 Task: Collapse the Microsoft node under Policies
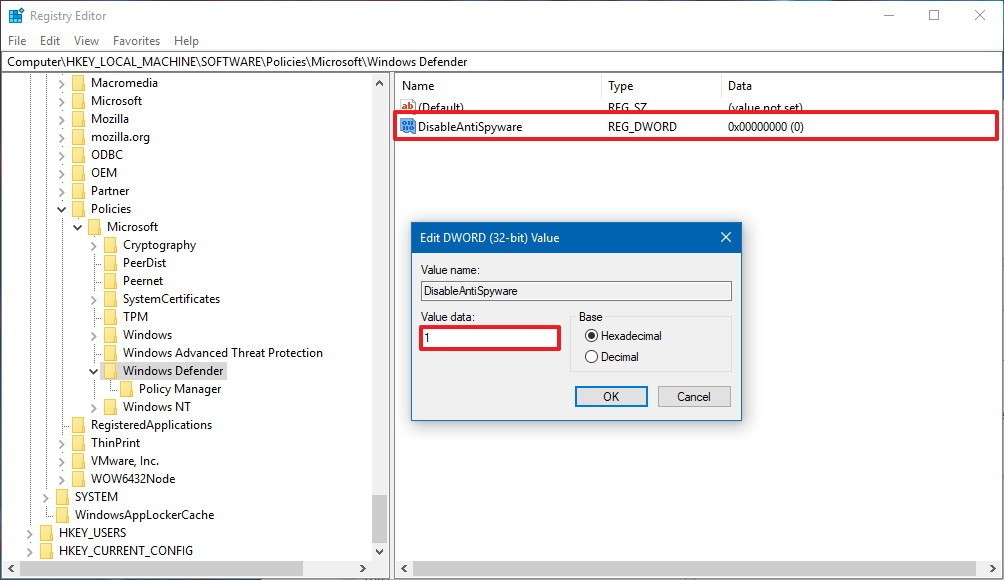[77, 227]
